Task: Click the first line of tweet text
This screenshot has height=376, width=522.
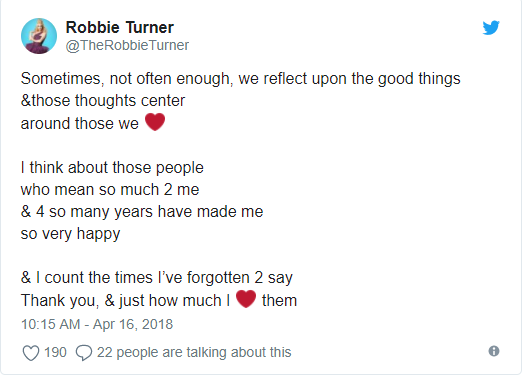Action: pyautogui.click(x=241, y=79)
